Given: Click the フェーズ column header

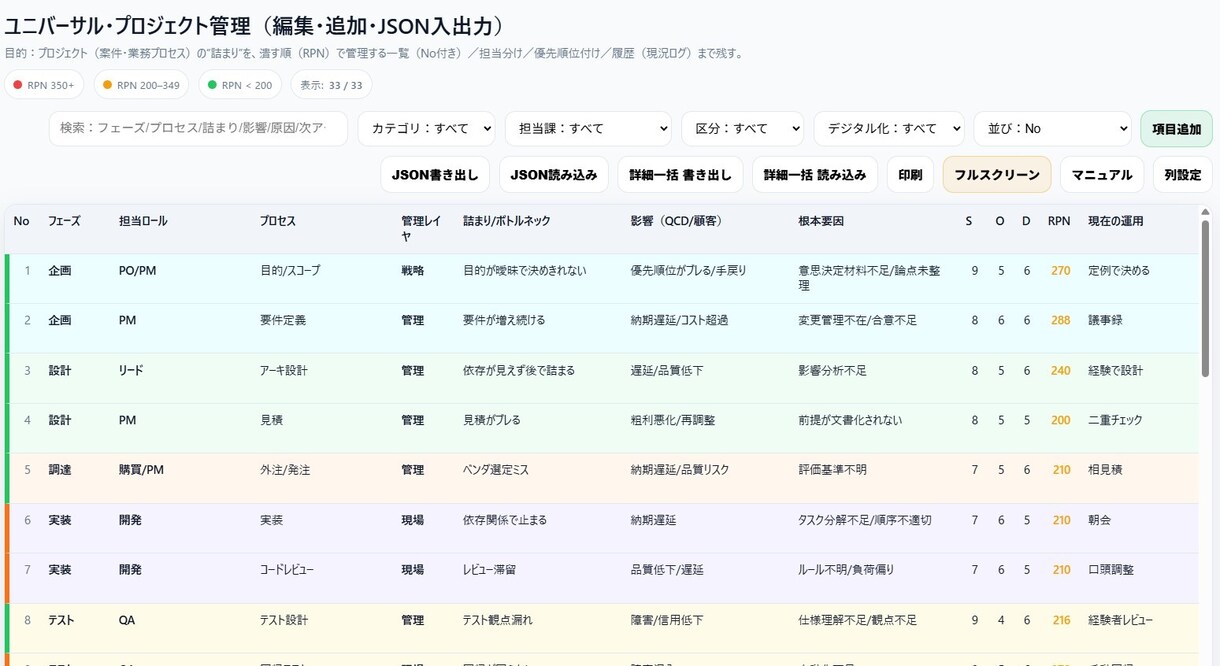Looking at the screenshot, I should pyautogui.click(x=64, y=221).
